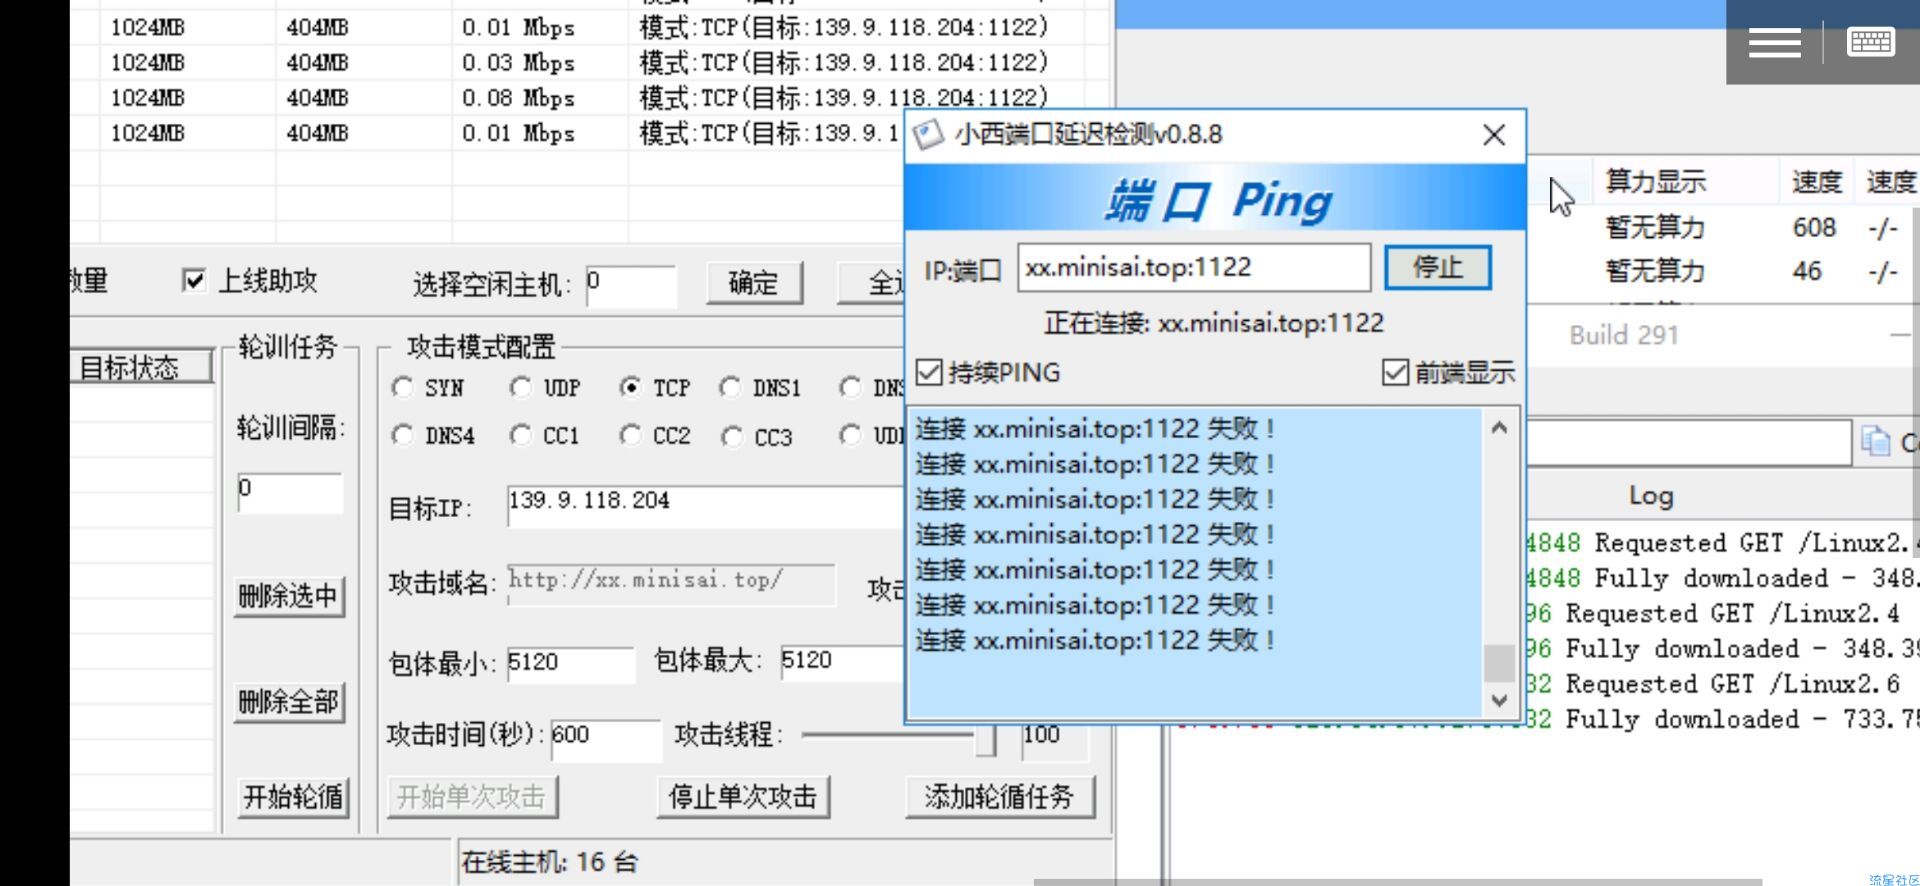The image size is (1920, 886).
Task: Click the 0.03 Mbps speed cell
Action: tap(518, 63)
